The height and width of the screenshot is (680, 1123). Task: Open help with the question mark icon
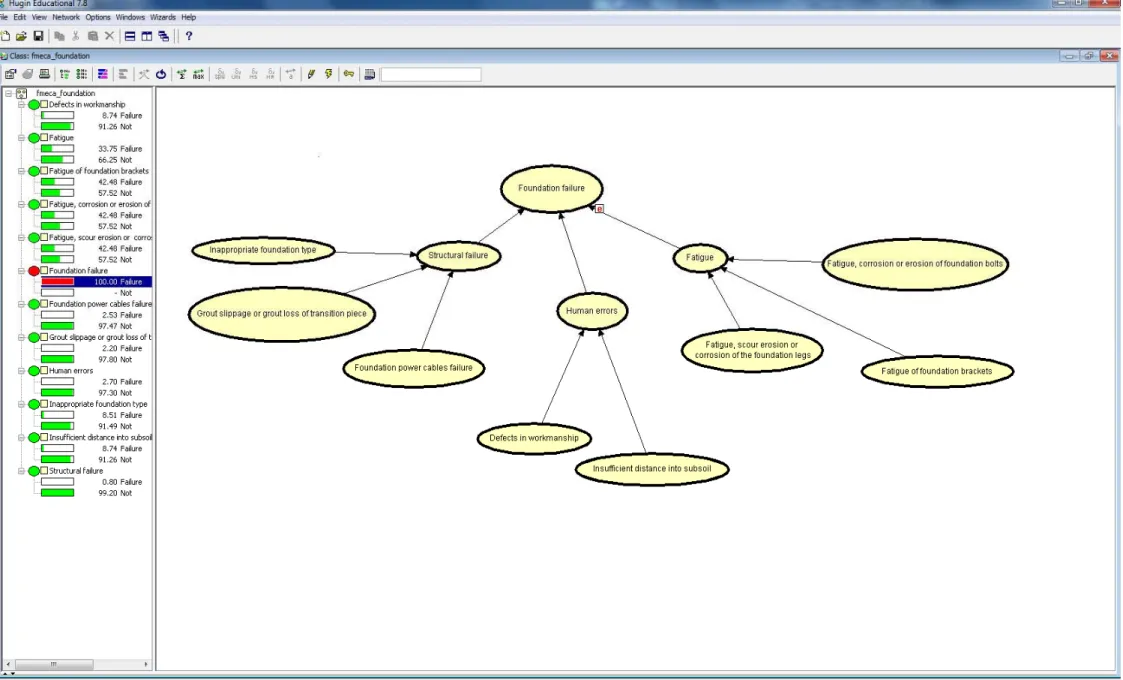(x=189, y=36)
